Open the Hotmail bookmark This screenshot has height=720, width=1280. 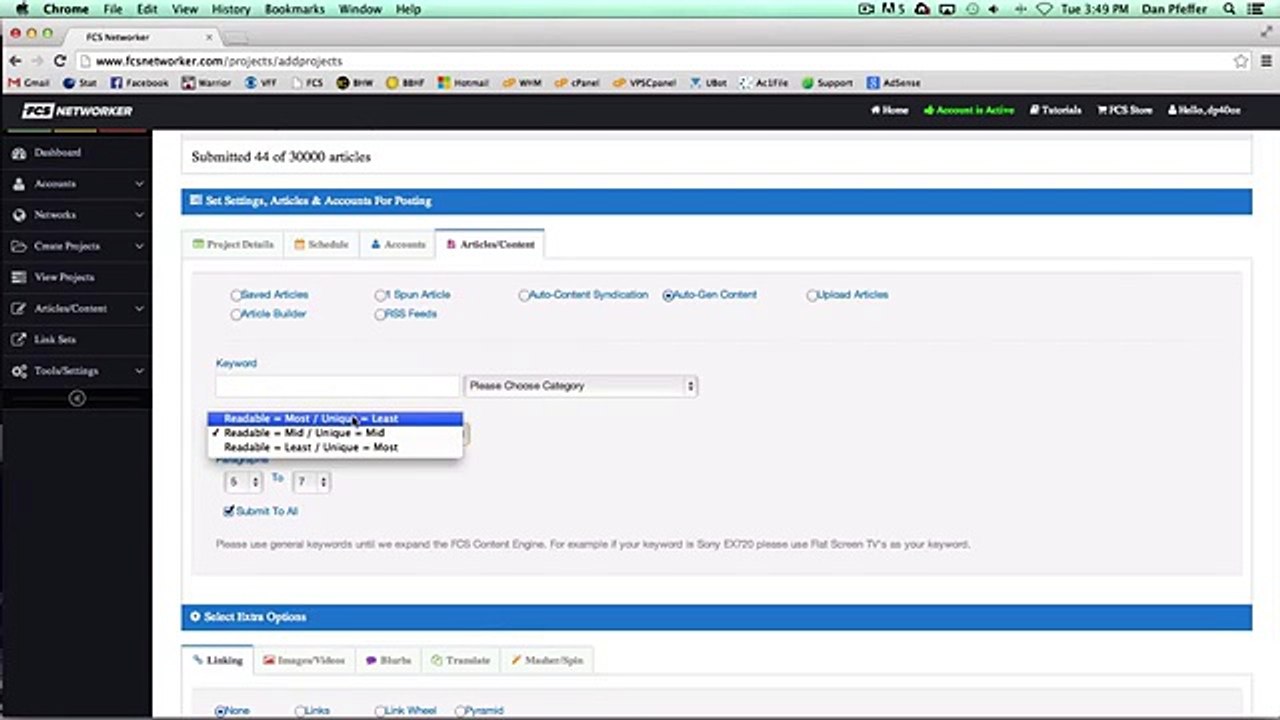[463, 83]
